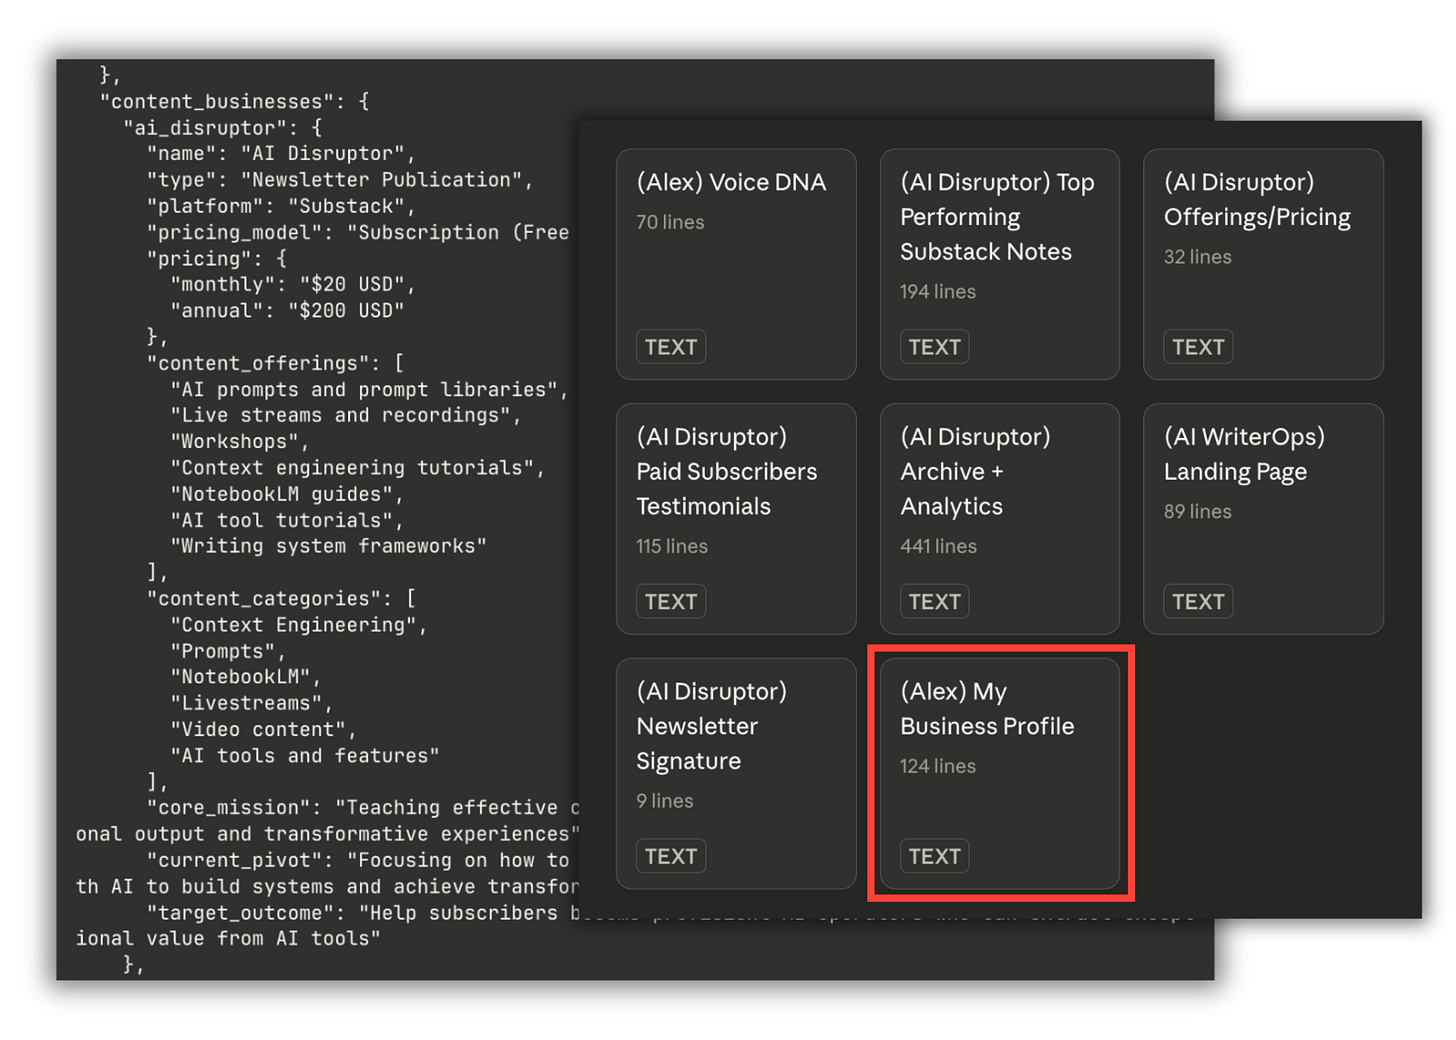Click TEXT badge on Voice DNA card
Viewport: 1456px width, 1040px height.
click(671, 347)
